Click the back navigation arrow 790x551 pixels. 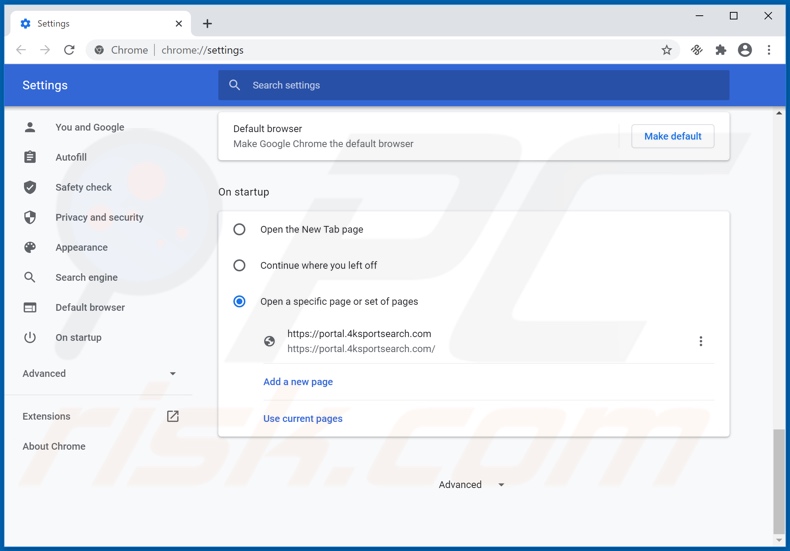tap(21, 50)
